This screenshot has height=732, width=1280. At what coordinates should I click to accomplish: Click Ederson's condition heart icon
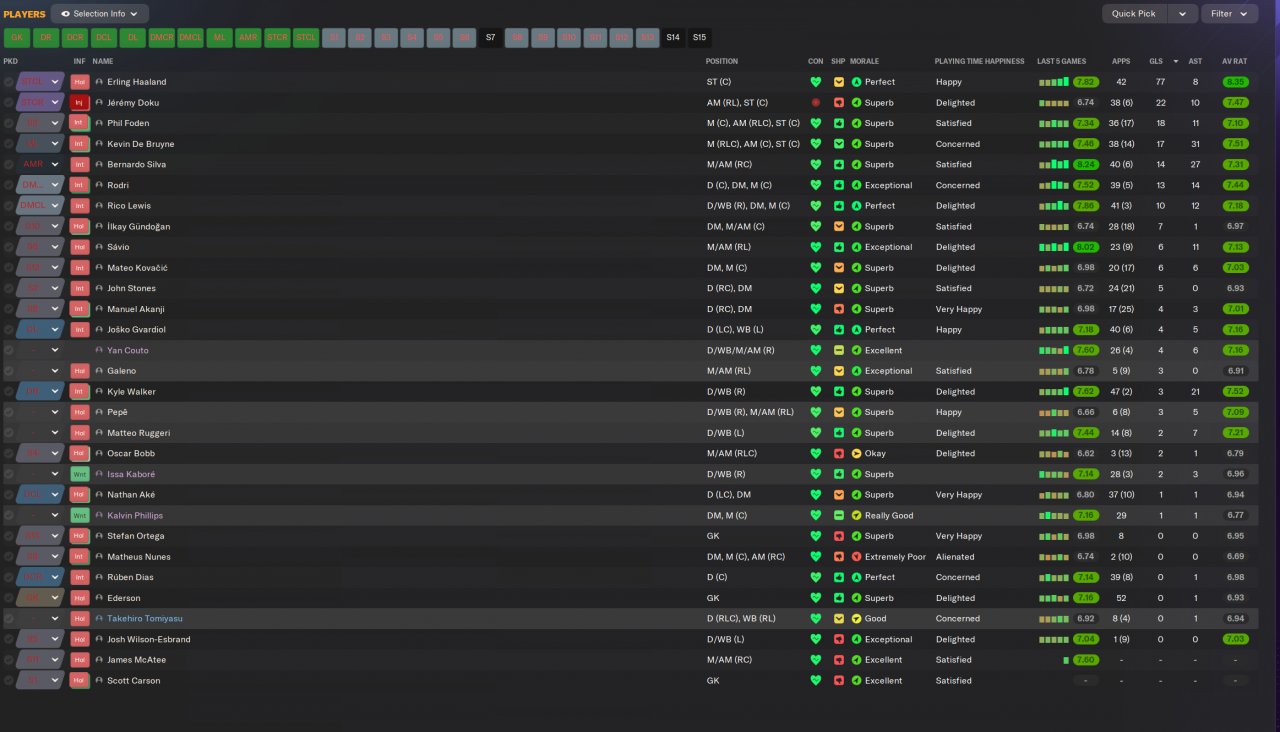tap(816, 598)
